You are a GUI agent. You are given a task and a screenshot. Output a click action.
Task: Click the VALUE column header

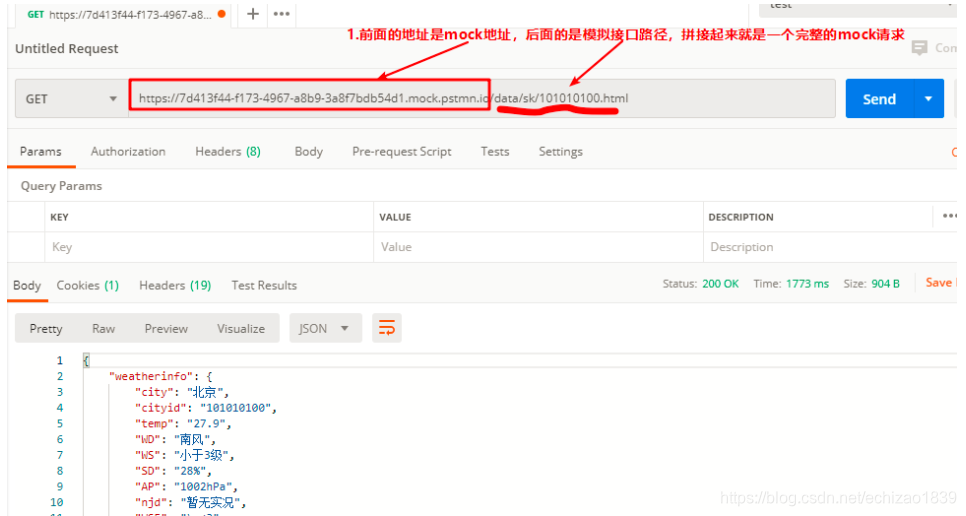pos(395,217)
